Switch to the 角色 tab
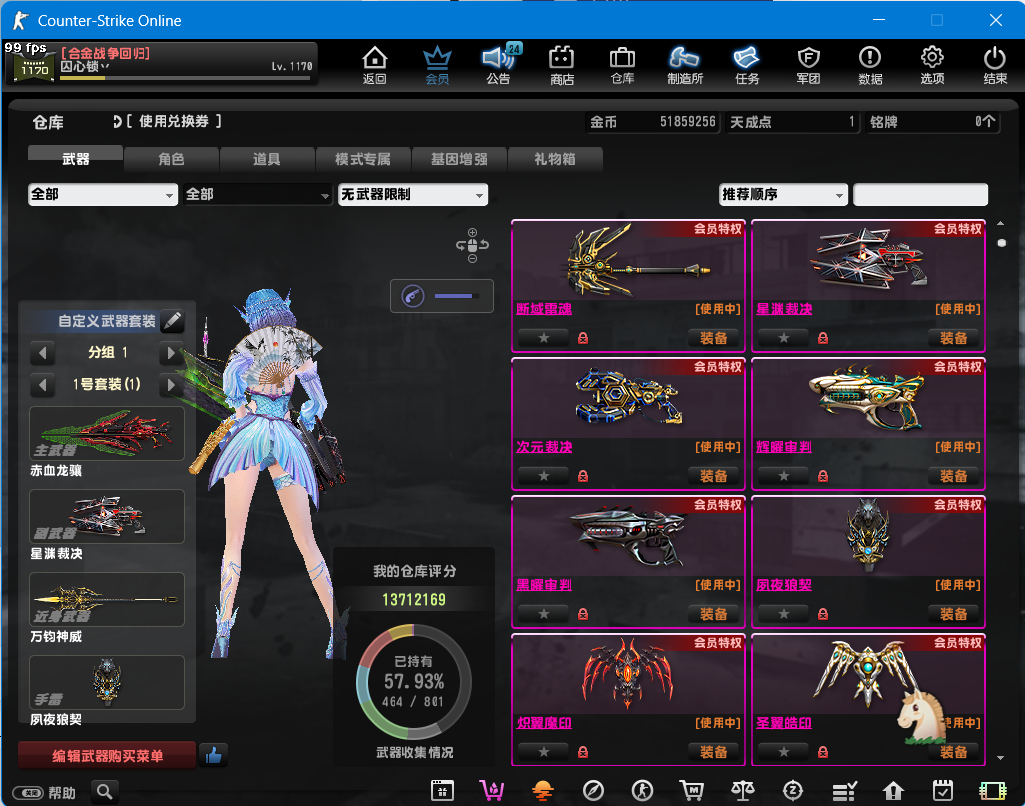Viewport: 1025px width, 806px height. (x=171, y=159)
